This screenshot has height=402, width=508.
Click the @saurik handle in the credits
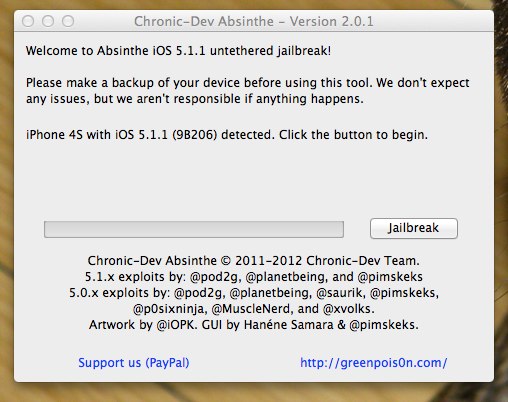coord(339,293)
